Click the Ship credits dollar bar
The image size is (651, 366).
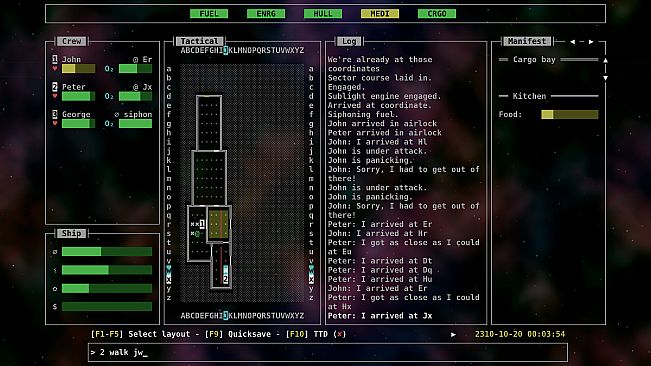click(107, 306)
